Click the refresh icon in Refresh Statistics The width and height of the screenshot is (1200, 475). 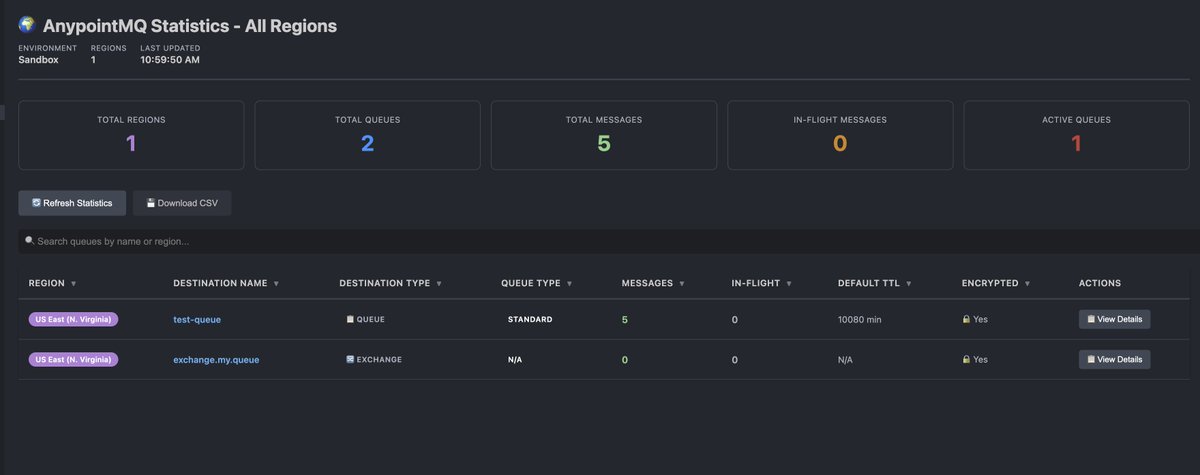click(x=36, y=203)
